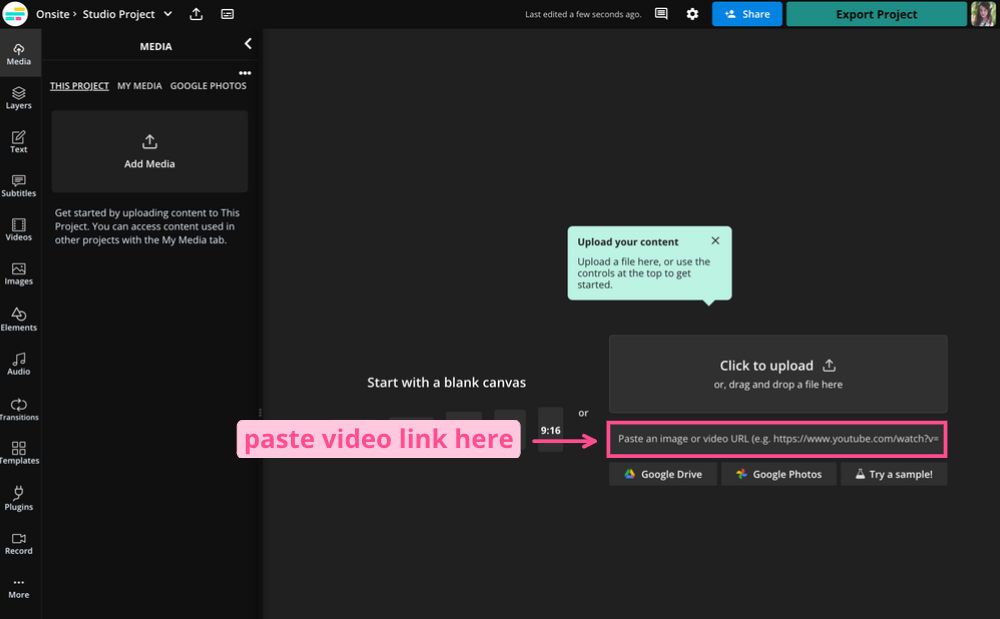Image resolution: width=1000 pixels, height=619 pixels.
Task: Start a screen recording with Record
Action: [x=19, y=543]
